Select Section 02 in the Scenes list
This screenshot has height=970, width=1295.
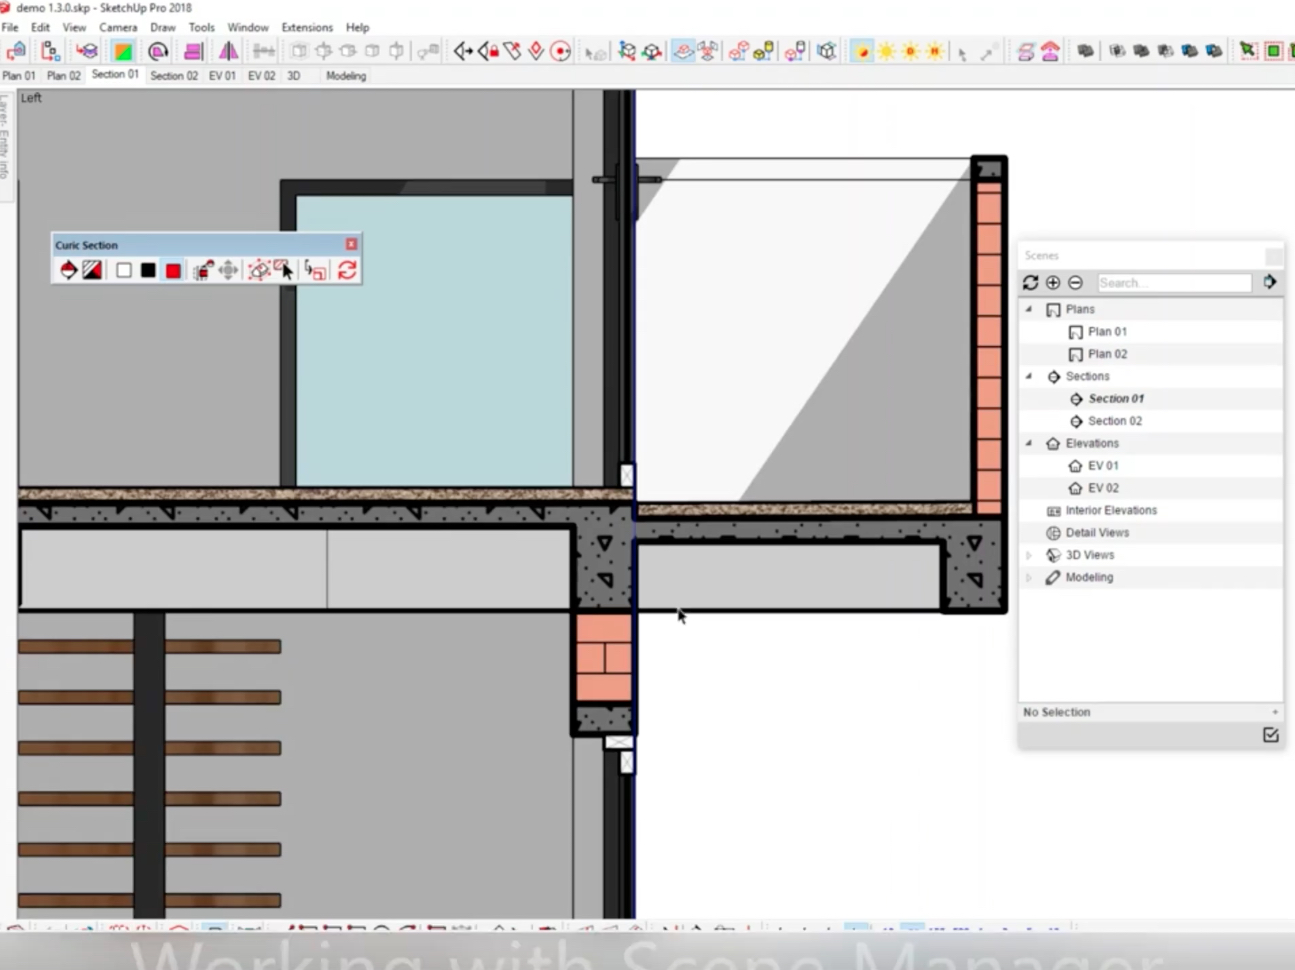tap(1114, 421)
